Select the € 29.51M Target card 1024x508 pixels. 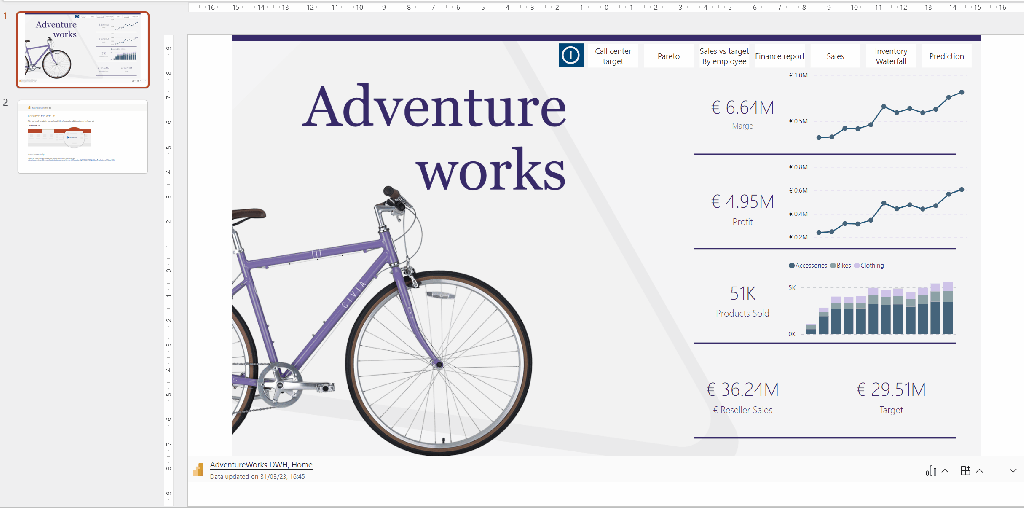[x=891, y=398]
